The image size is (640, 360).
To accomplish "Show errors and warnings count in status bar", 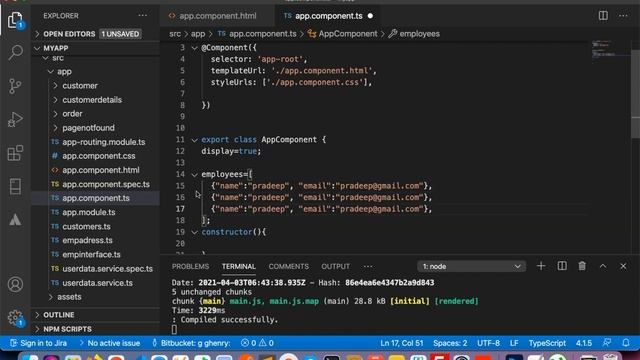I will [257, 343].
